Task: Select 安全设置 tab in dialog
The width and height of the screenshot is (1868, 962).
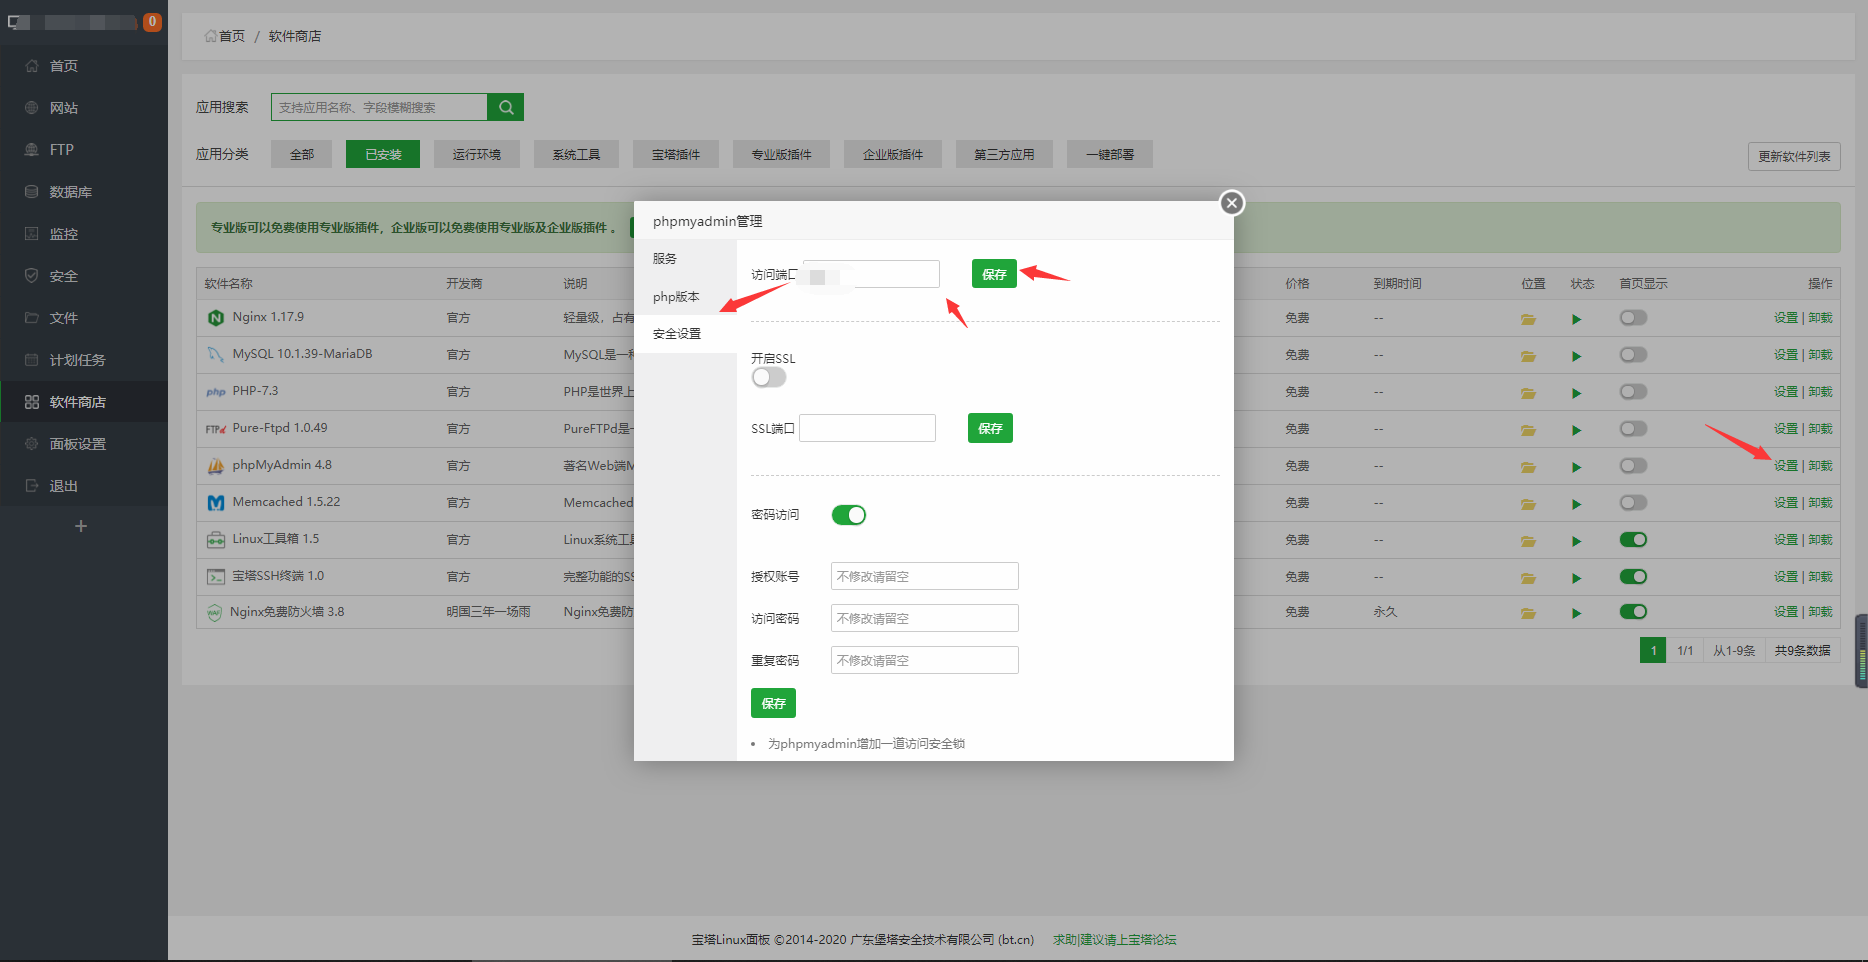Action: click(685, 334)
